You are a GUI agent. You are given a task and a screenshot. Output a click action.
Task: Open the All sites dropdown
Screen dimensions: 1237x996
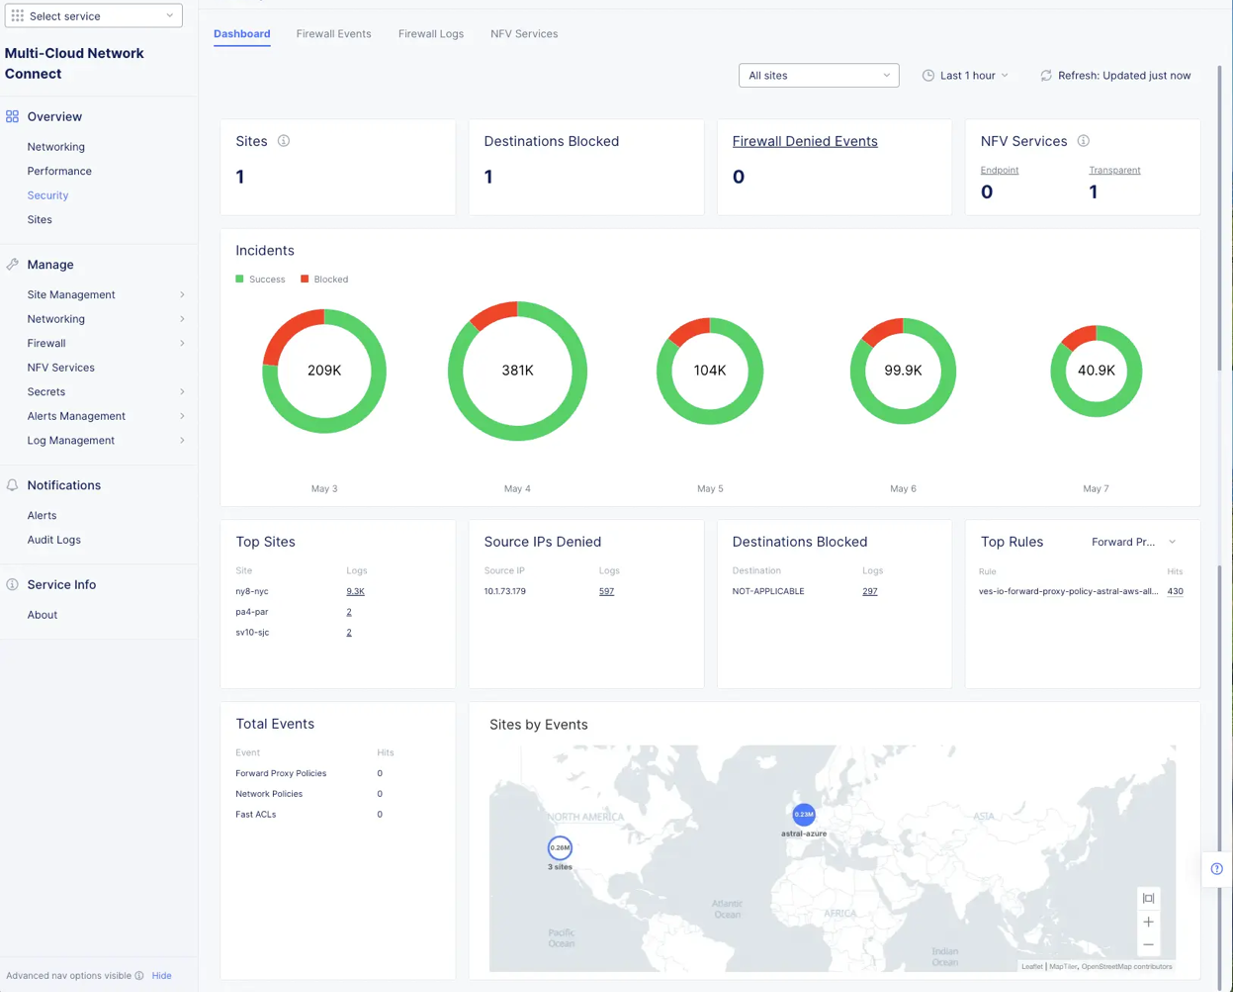coord(821,76)
